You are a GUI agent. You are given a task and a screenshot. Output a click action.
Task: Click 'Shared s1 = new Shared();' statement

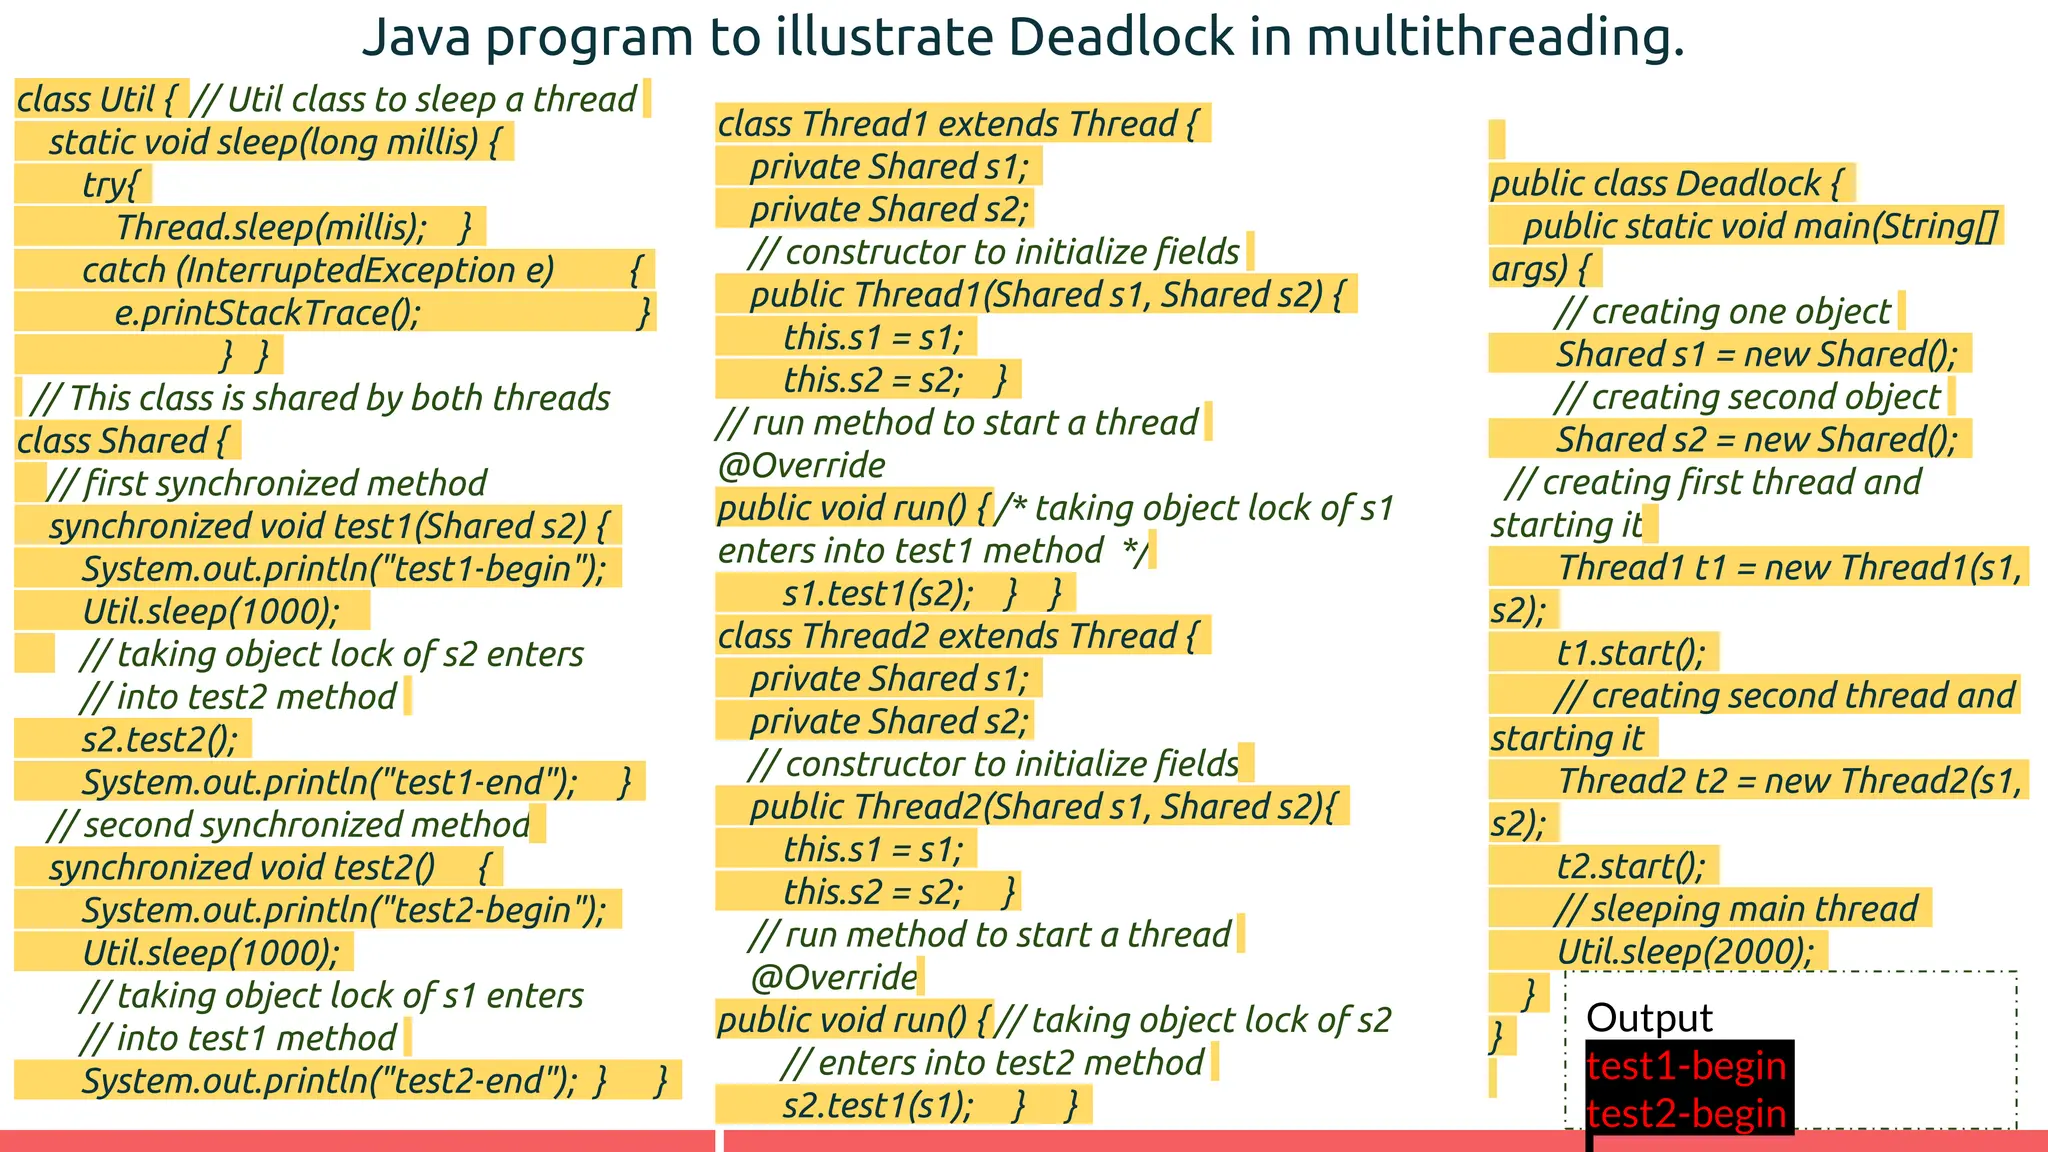tap(1757, 354)
